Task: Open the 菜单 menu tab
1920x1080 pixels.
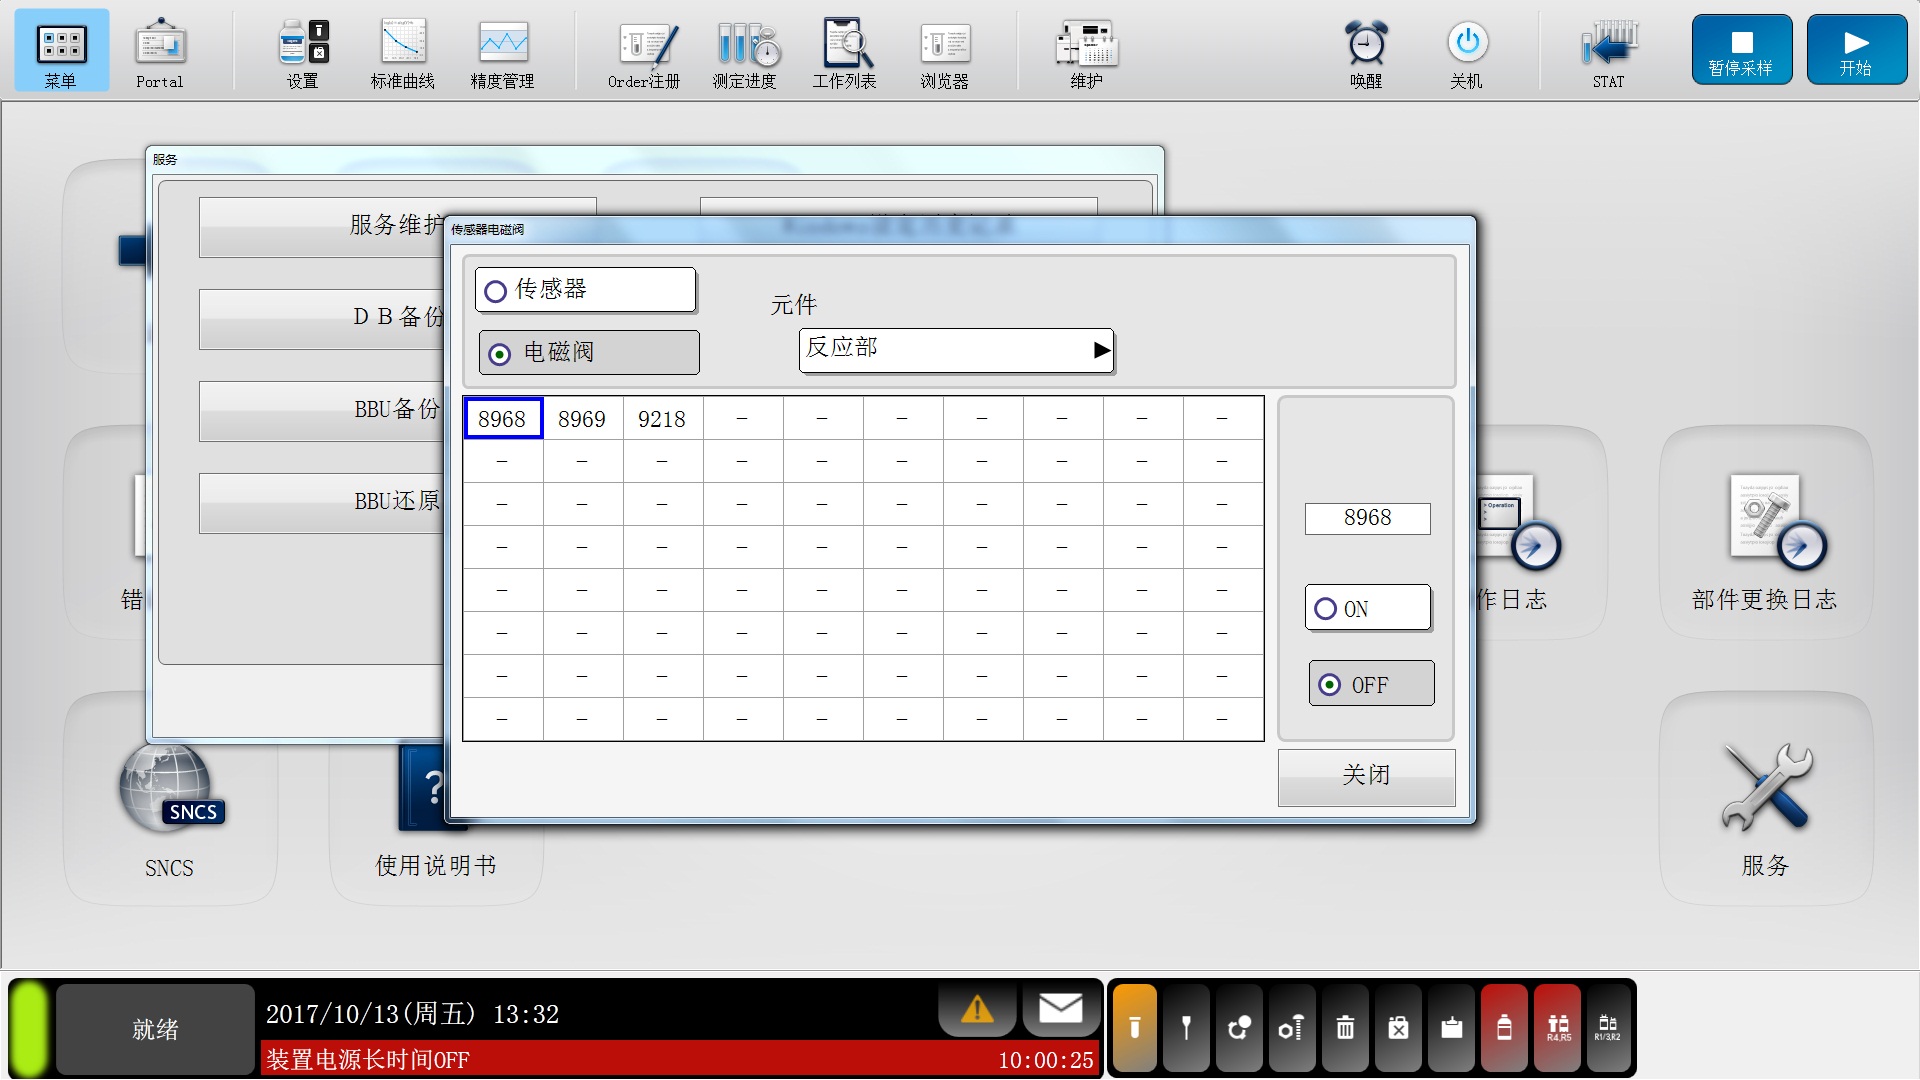Action: point(61,52)
